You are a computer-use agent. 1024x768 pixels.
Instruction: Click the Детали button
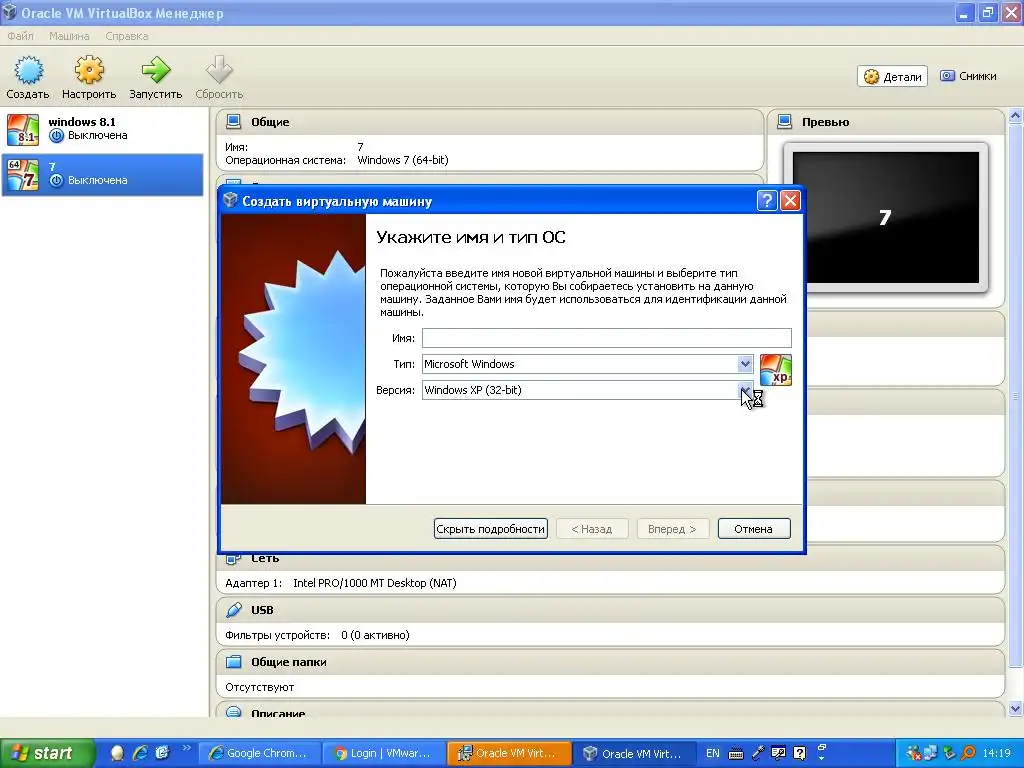pos(892,76)
